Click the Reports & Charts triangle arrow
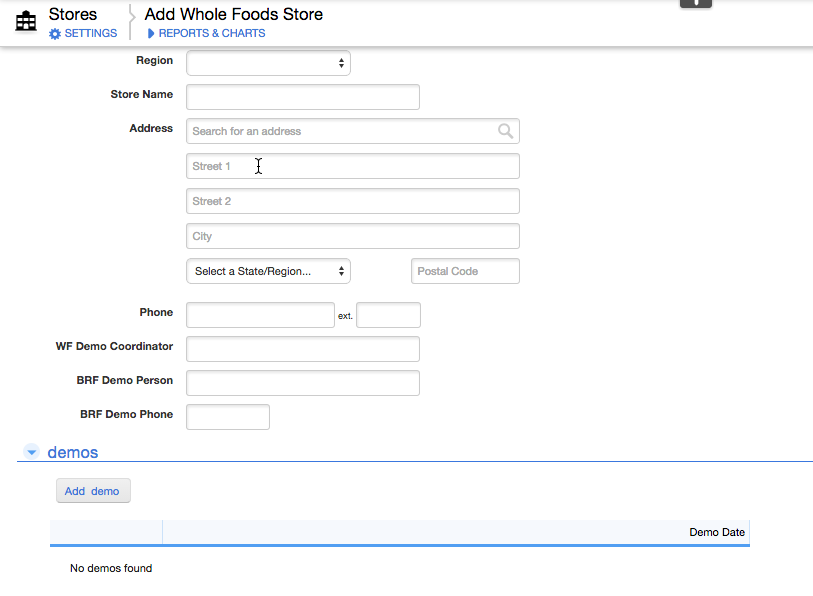813x596 pixels. [x=151, y=33]
